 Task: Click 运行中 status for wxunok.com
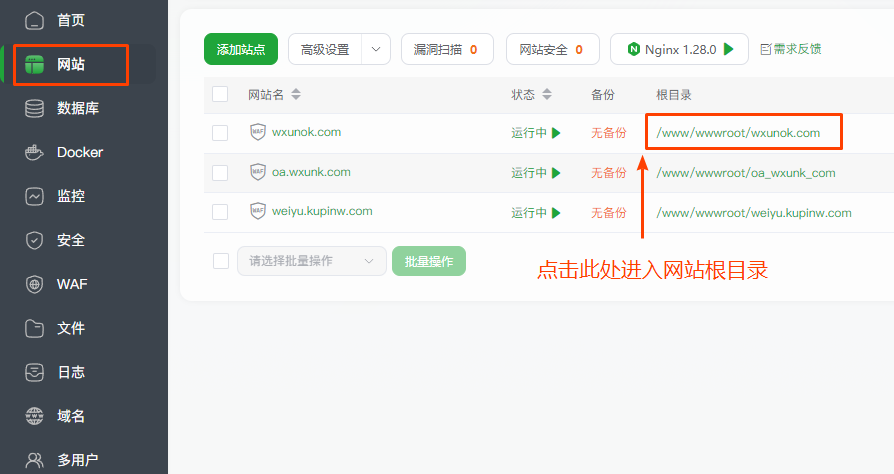click(529, 133)
